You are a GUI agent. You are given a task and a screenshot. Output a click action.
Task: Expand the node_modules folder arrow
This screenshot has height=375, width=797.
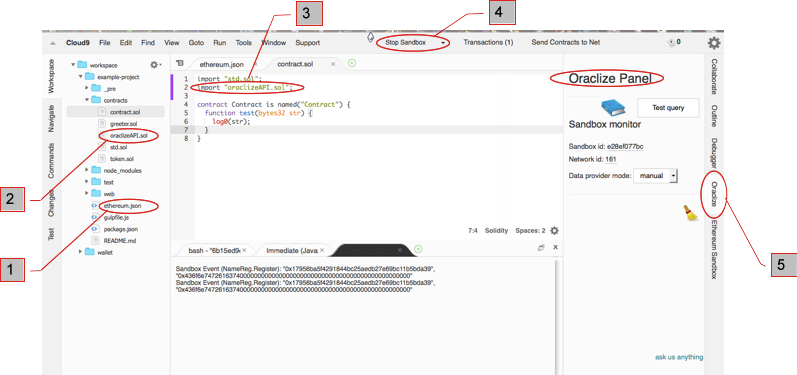tap(87, 170)
